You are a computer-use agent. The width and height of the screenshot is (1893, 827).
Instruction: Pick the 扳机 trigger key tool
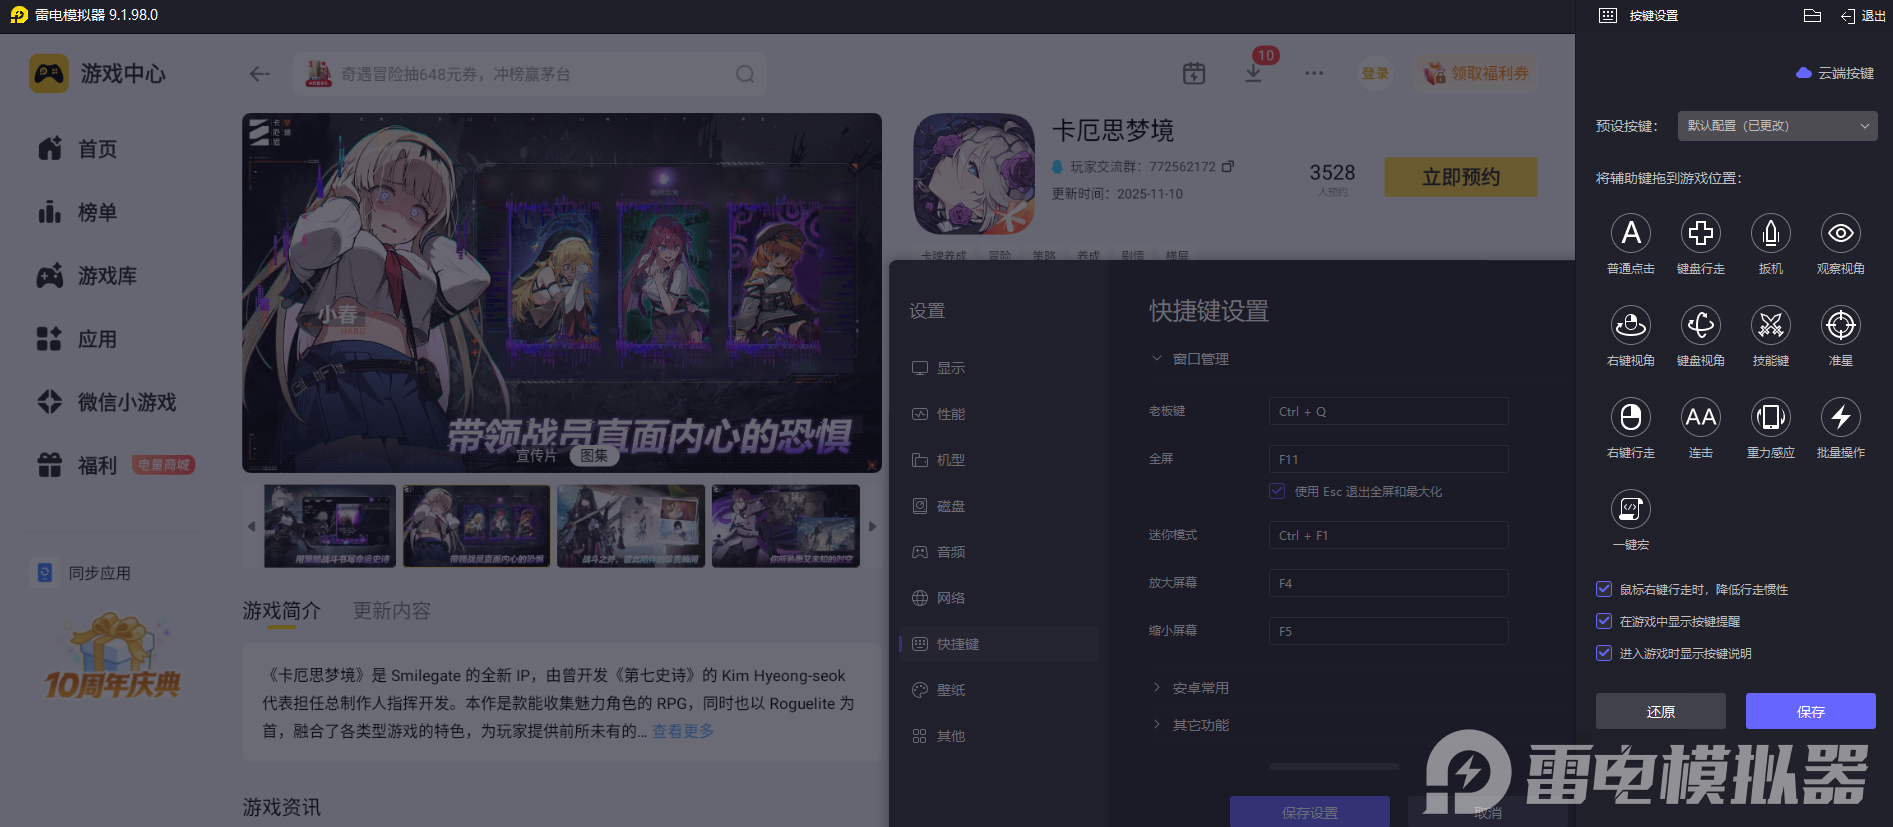click(x=1771, y=233)
